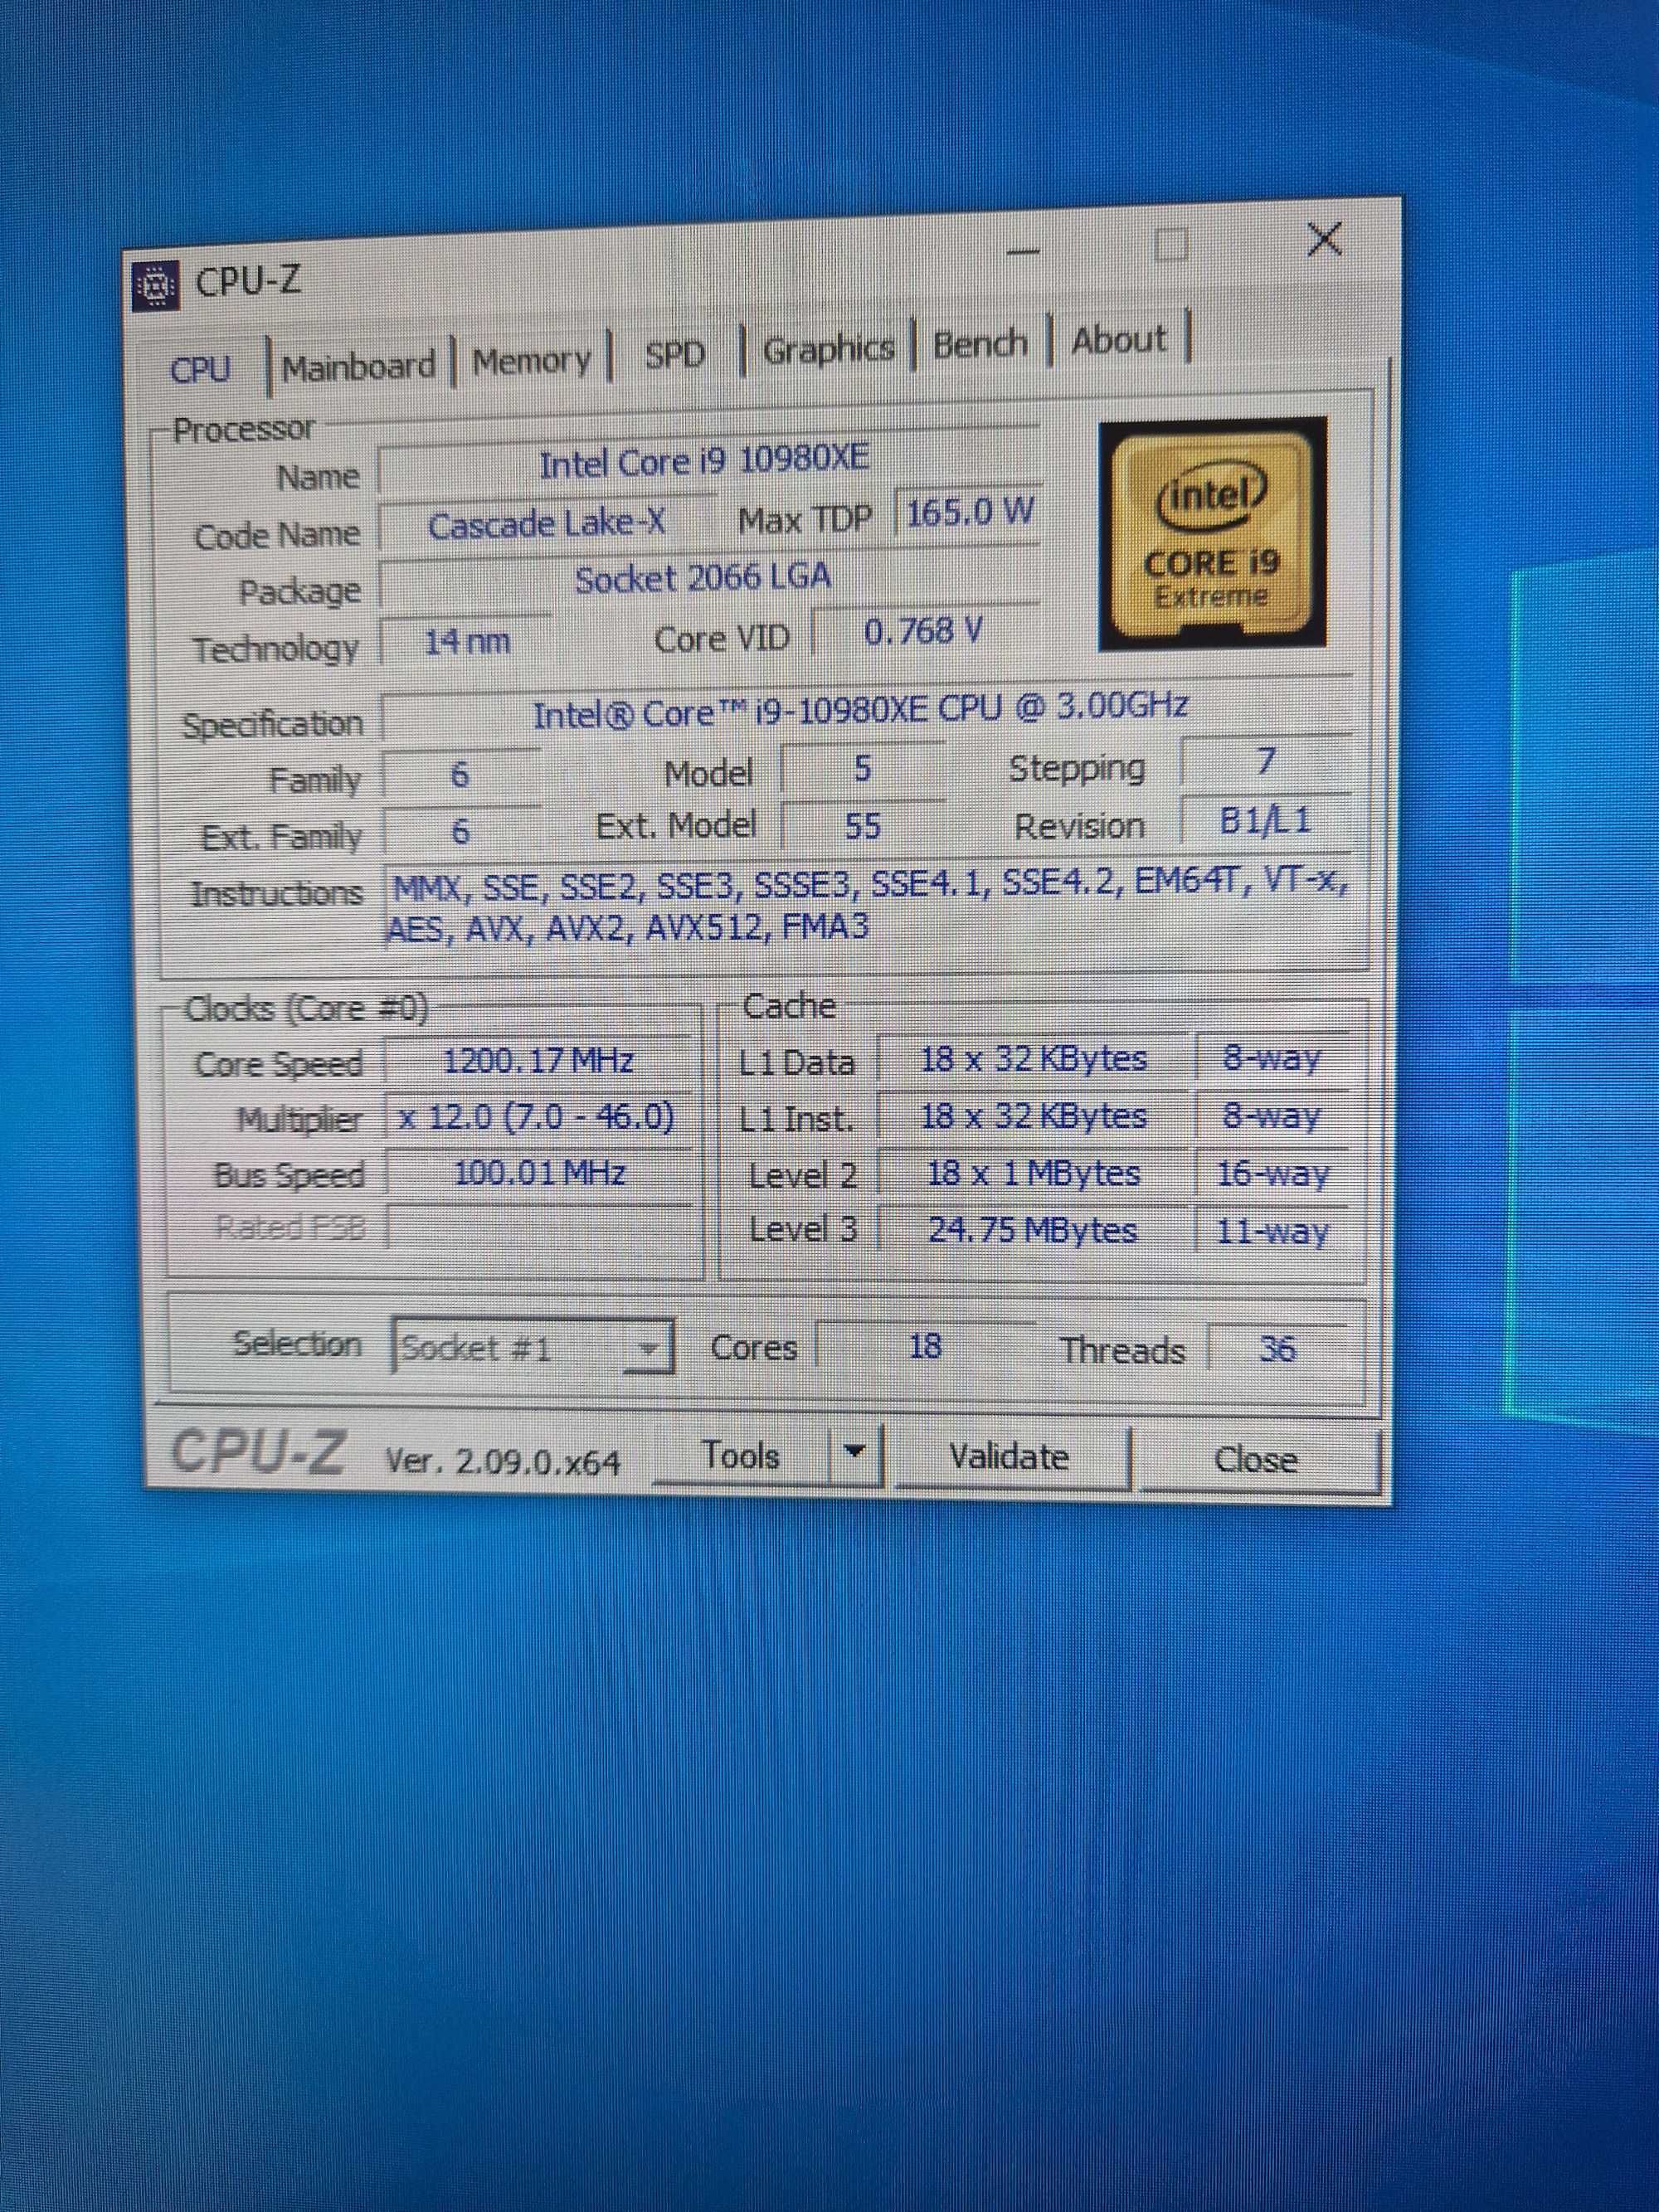Viewport: 1659px width, 2212px height.
Task: Click the 14 nm technology value
Action: click(467, 640)
